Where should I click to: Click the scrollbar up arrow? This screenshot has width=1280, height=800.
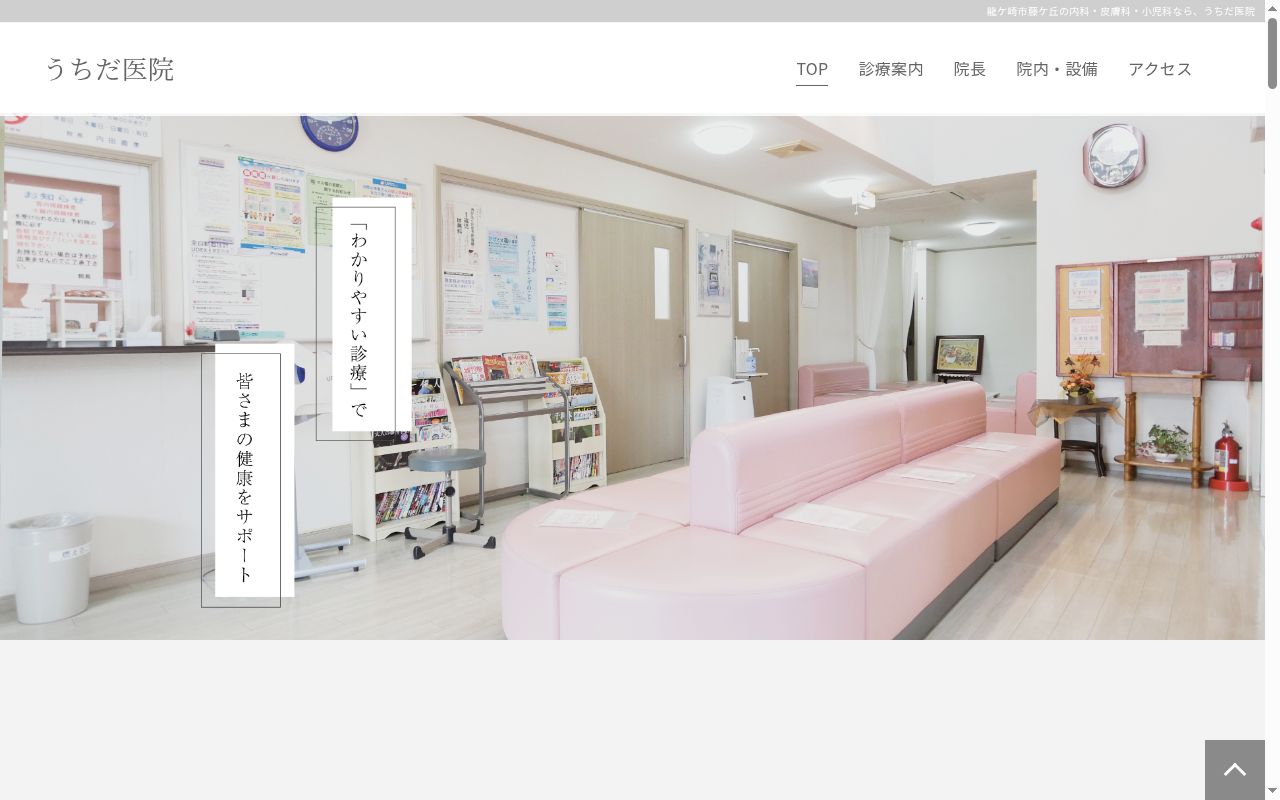pyautogui.click(x=1272, y=8)
